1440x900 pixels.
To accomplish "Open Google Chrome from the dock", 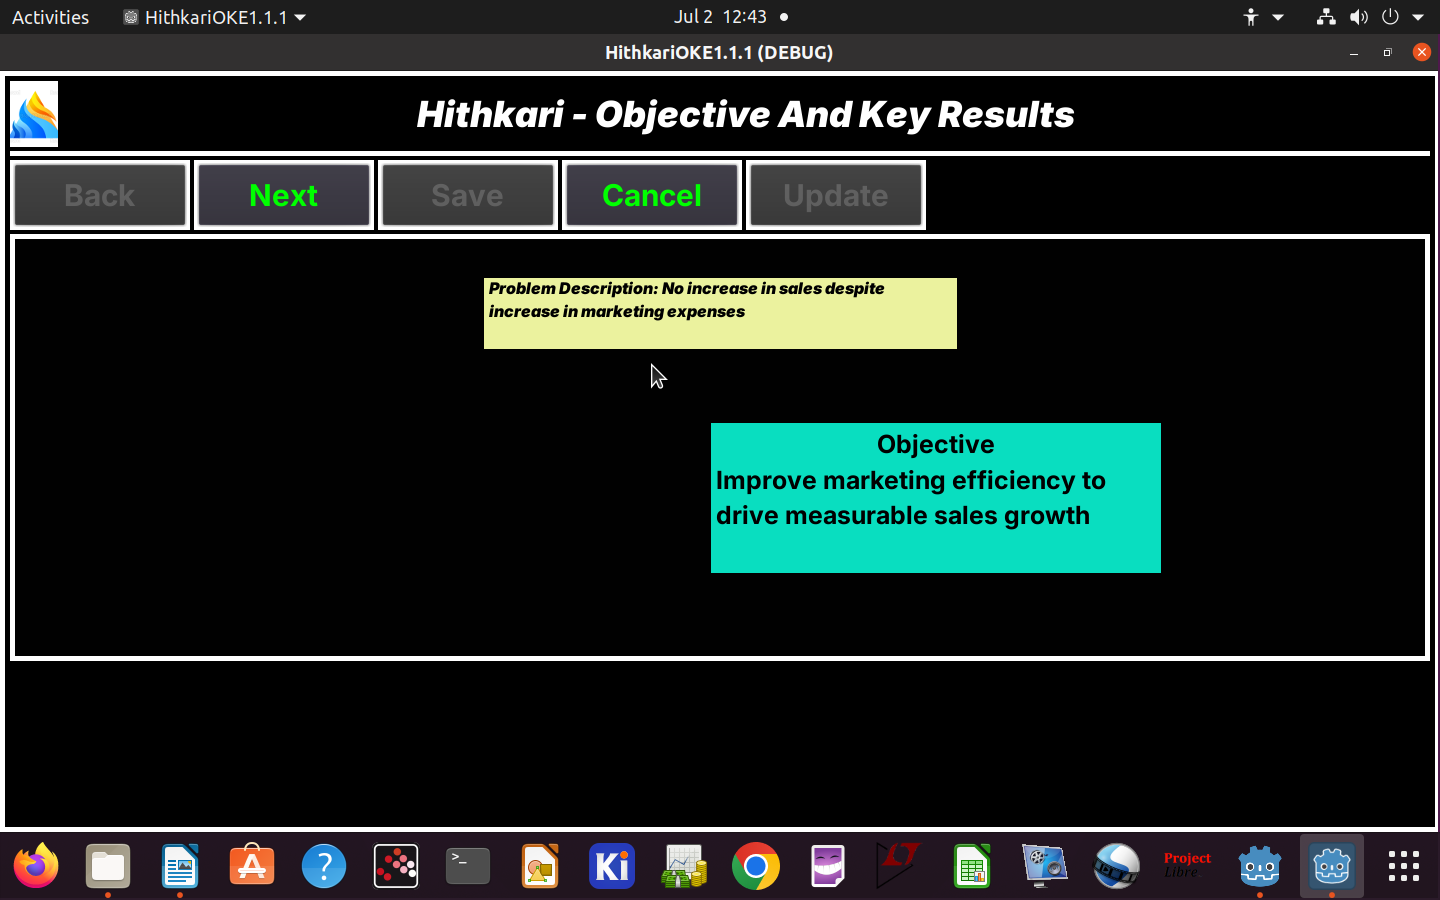I will point(756,866).
